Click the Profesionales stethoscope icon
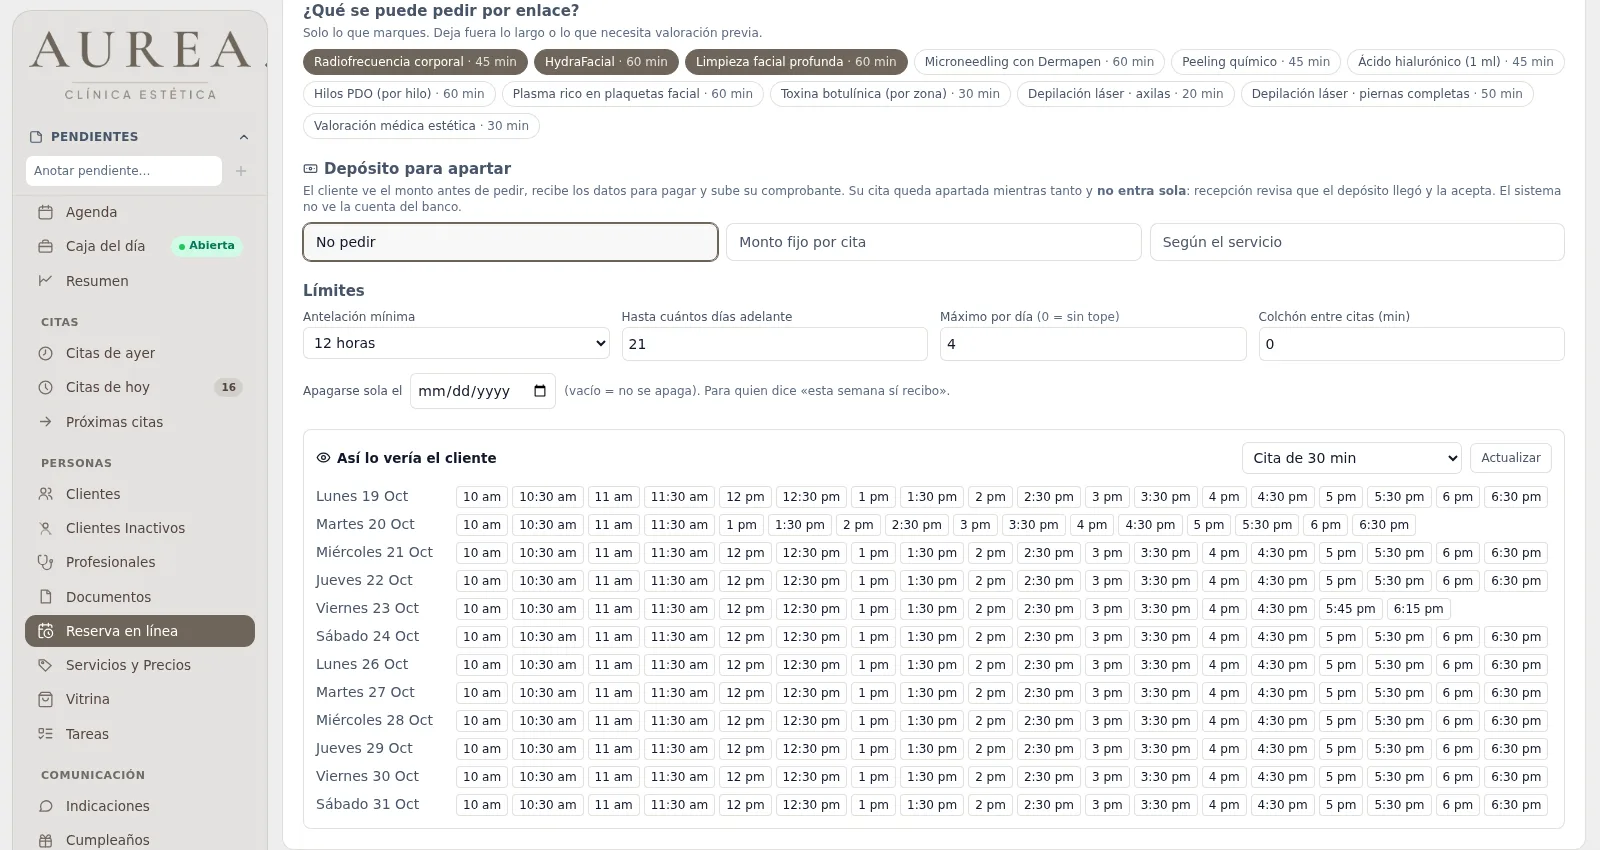1600x850 pixels. 45,562
